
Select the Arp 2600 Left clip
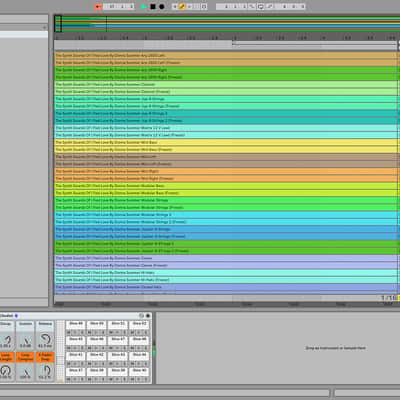[226, 55]
